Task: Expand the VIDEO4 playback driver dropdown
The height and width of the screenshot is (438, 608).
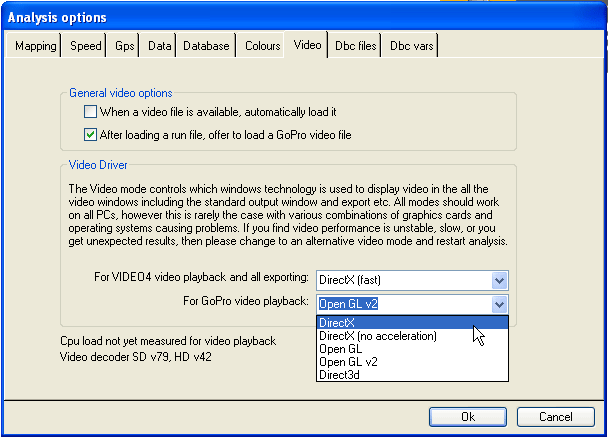Action: [x=500, y=281]
